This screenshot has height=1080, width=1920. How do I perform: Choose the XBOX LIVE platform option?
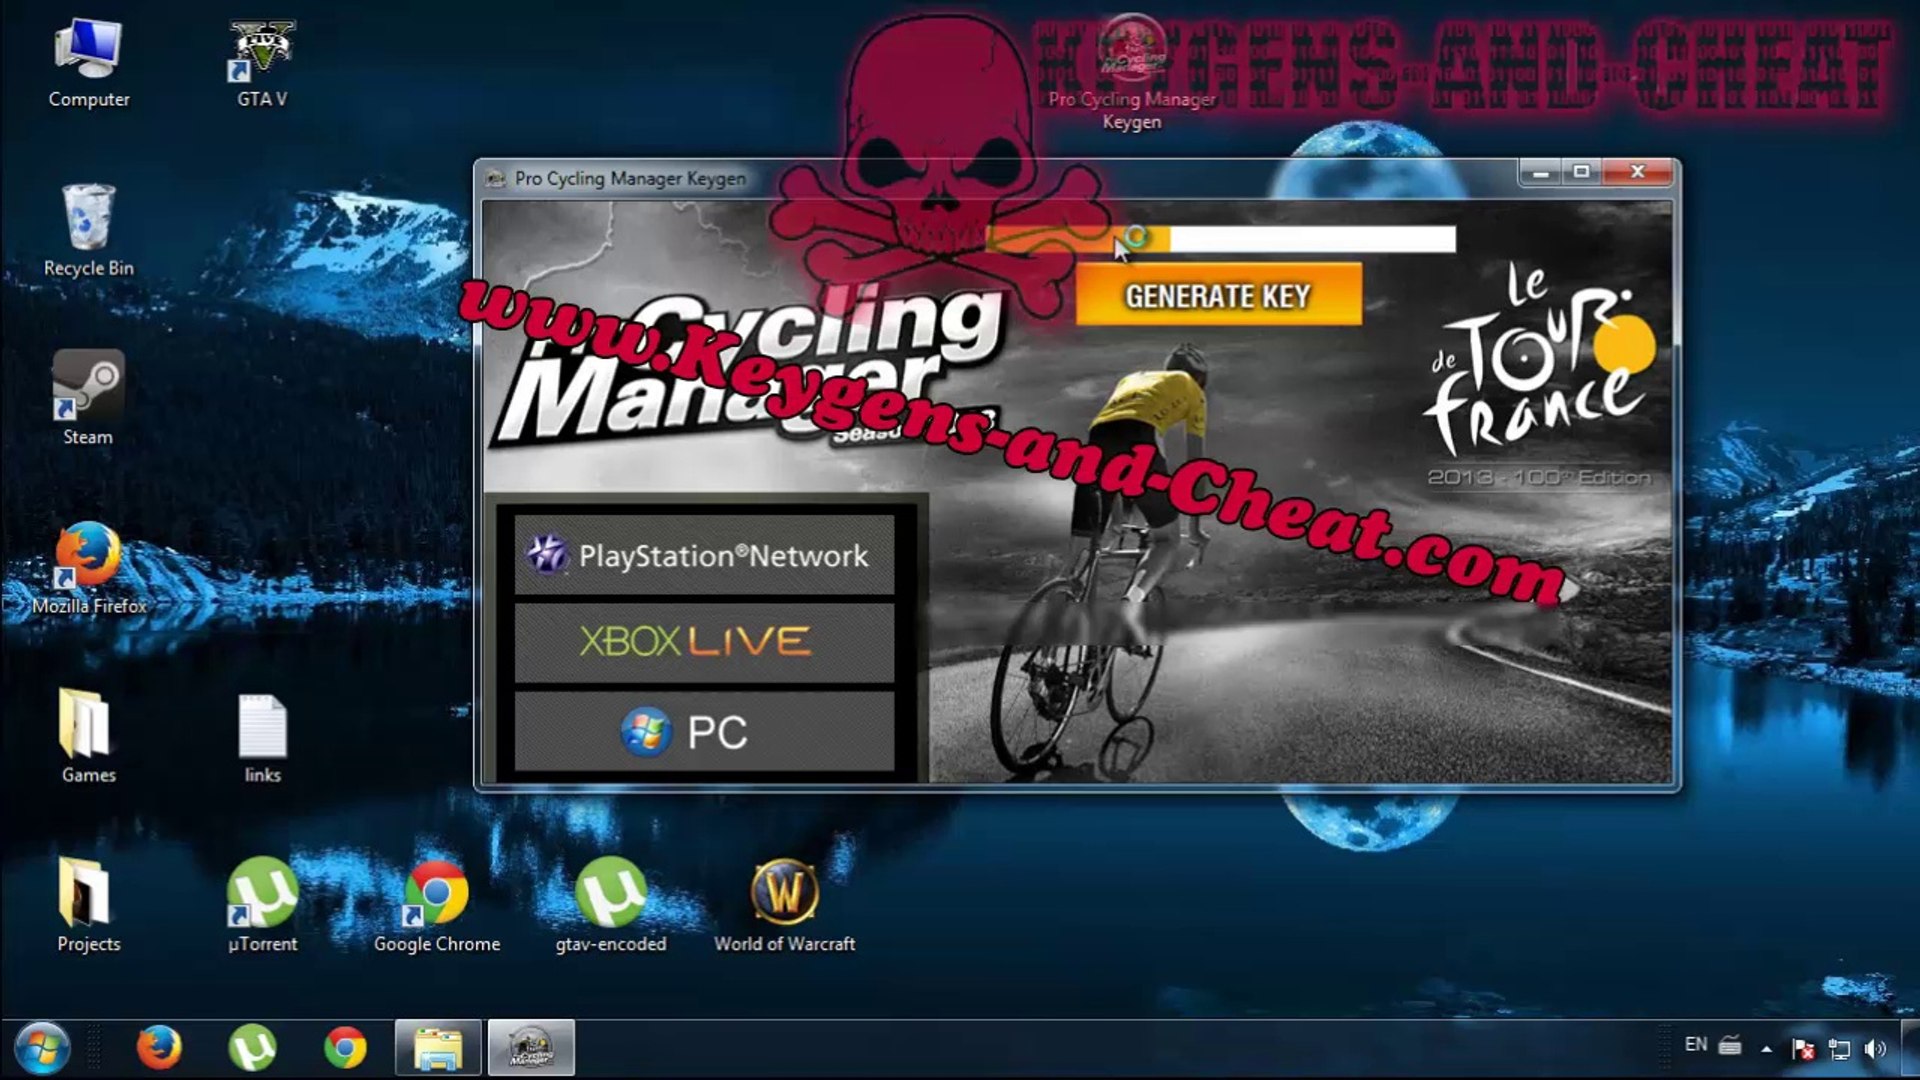coord(704,642)
